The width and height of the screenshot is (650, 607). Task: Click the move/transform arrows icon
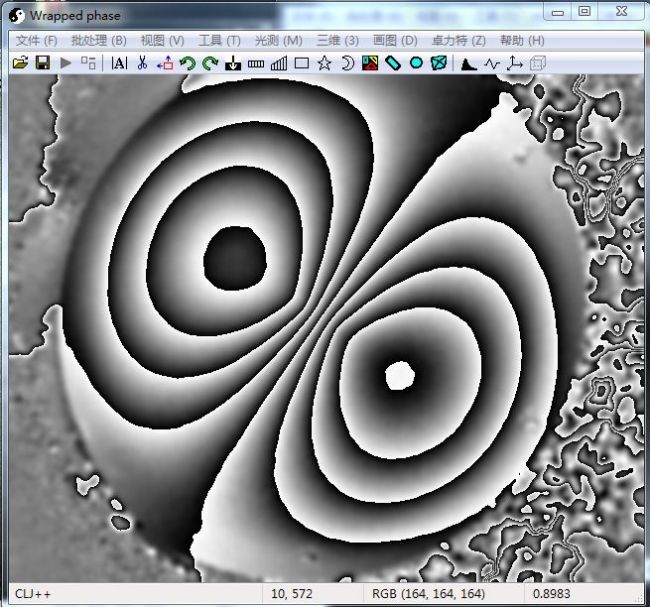[165, 63]
